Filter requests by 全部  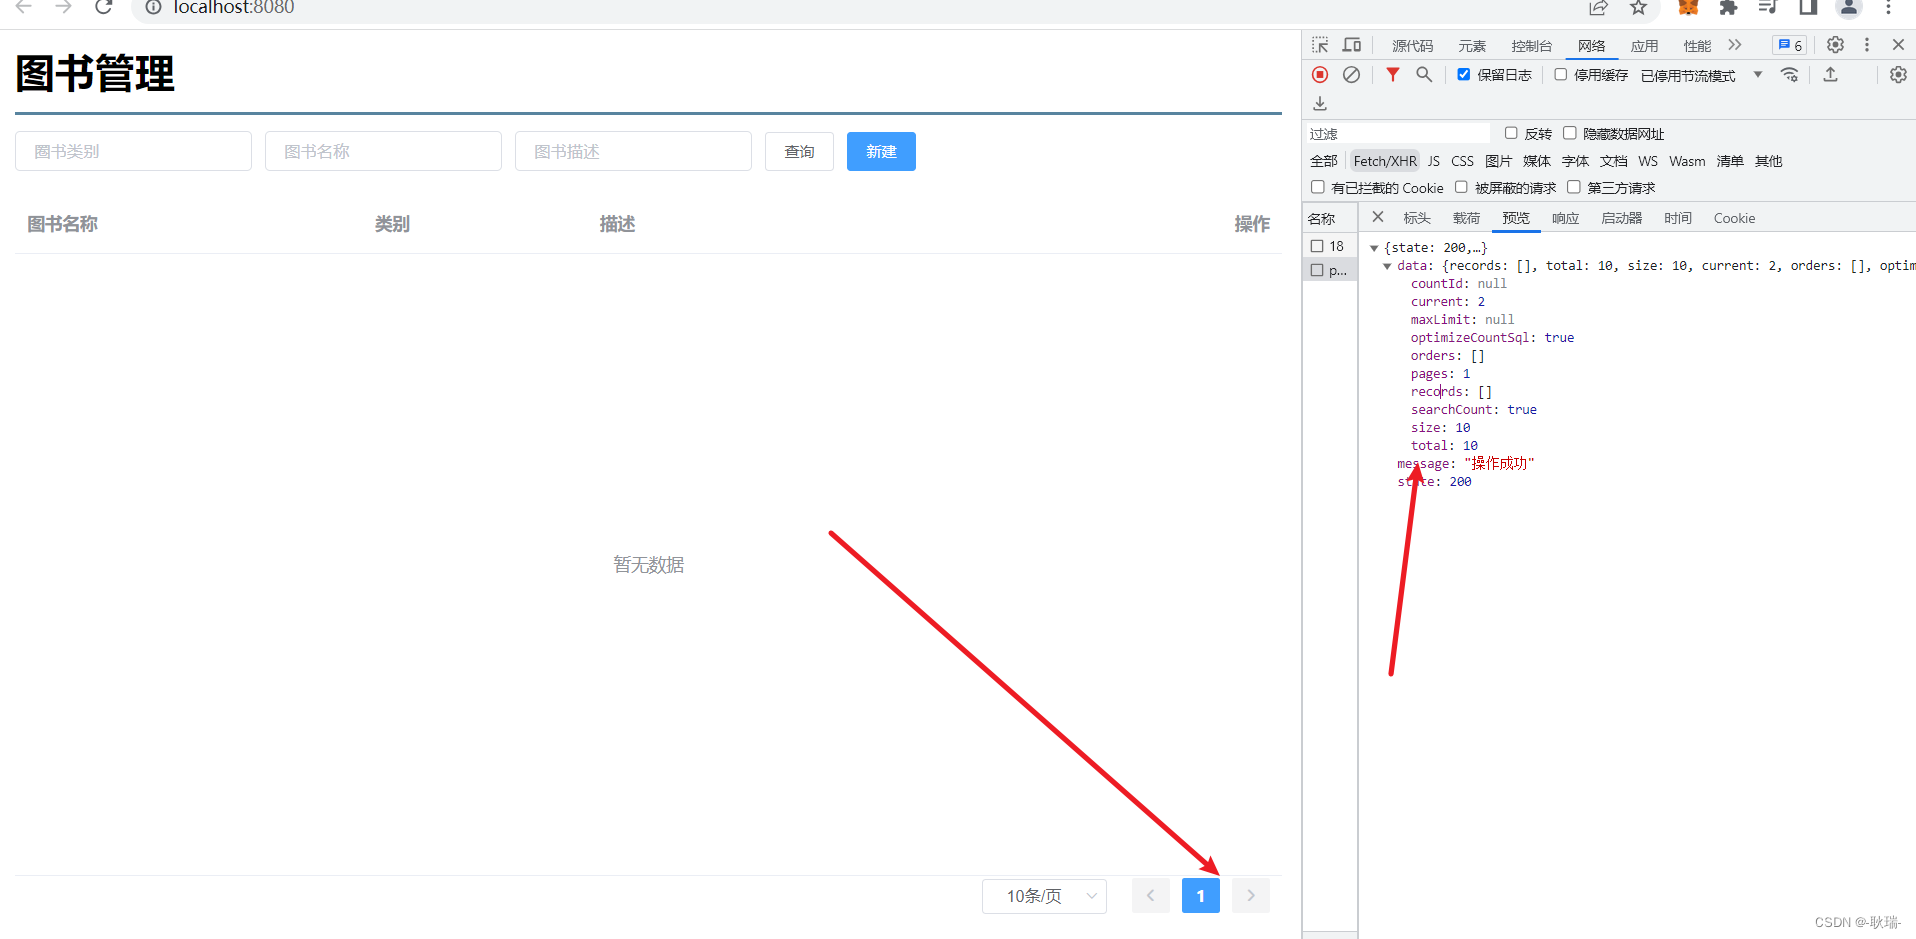1323,161
